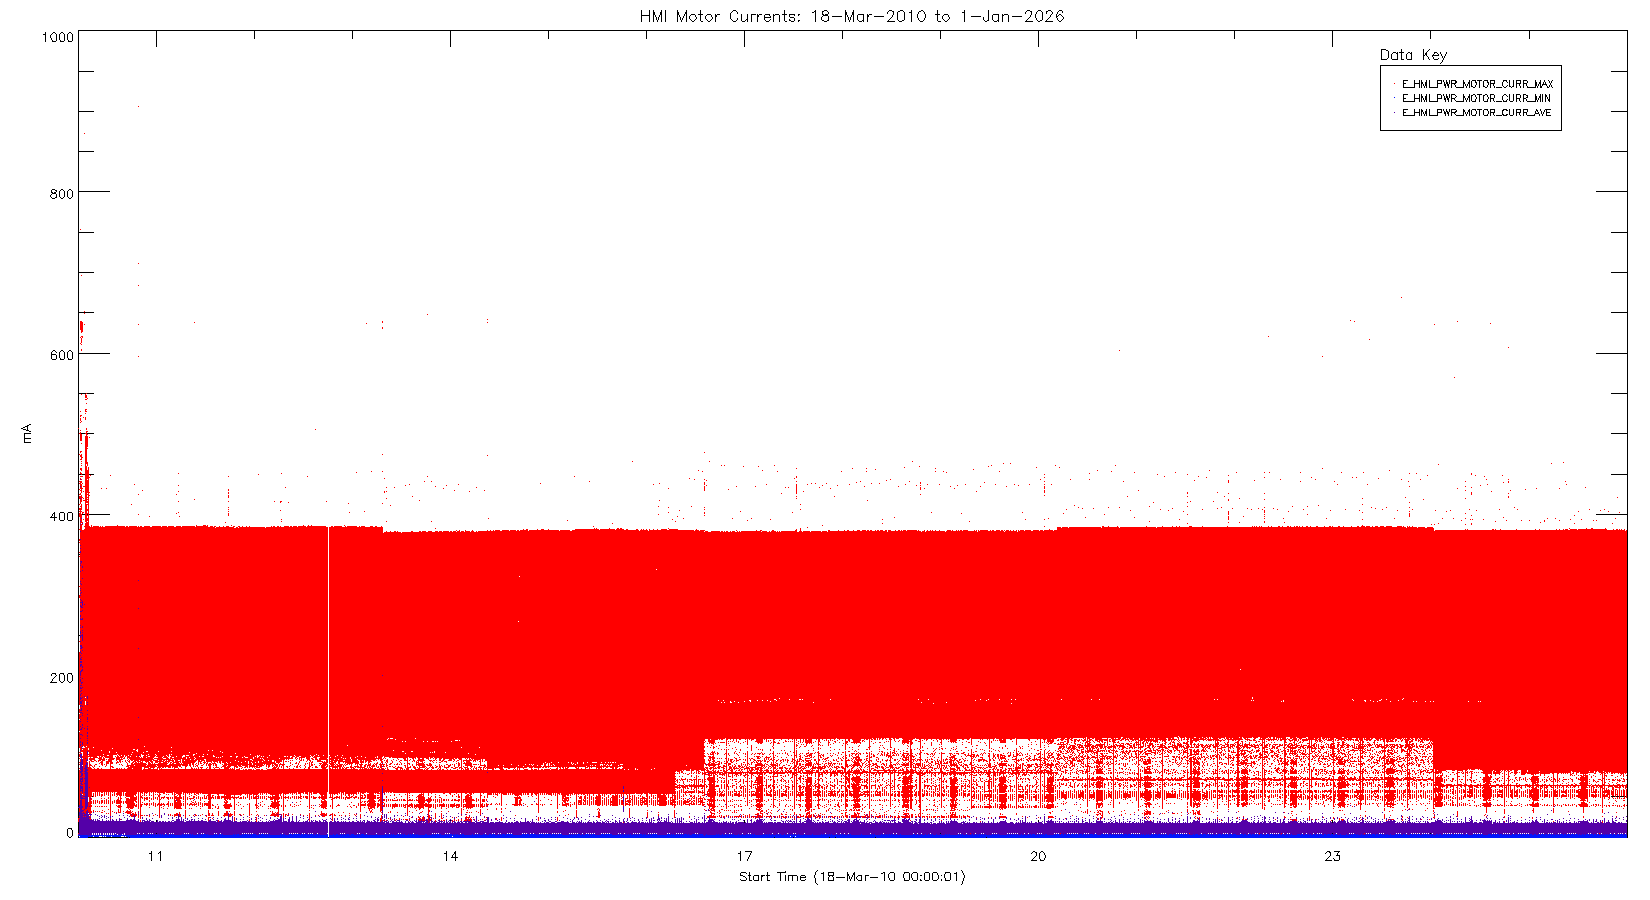This screenshot has width=1650, height=900.
Task: Click the x-axis tick label 17
Action: [x=744, y=856]
